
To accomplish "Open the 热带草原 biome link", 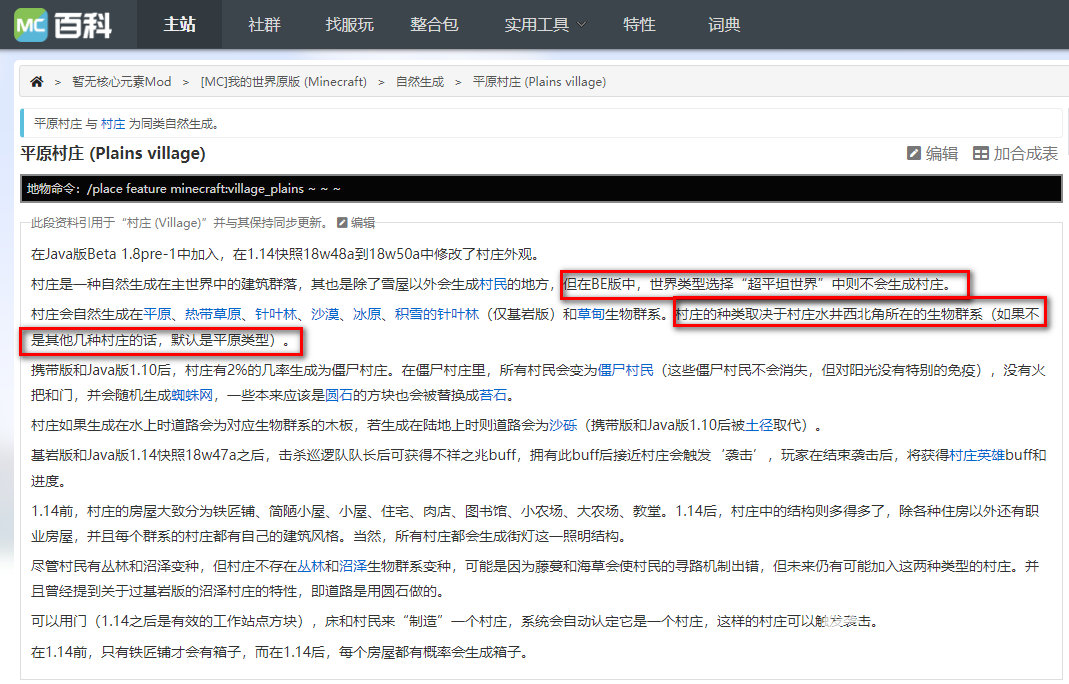I will (x=213, y=314).
